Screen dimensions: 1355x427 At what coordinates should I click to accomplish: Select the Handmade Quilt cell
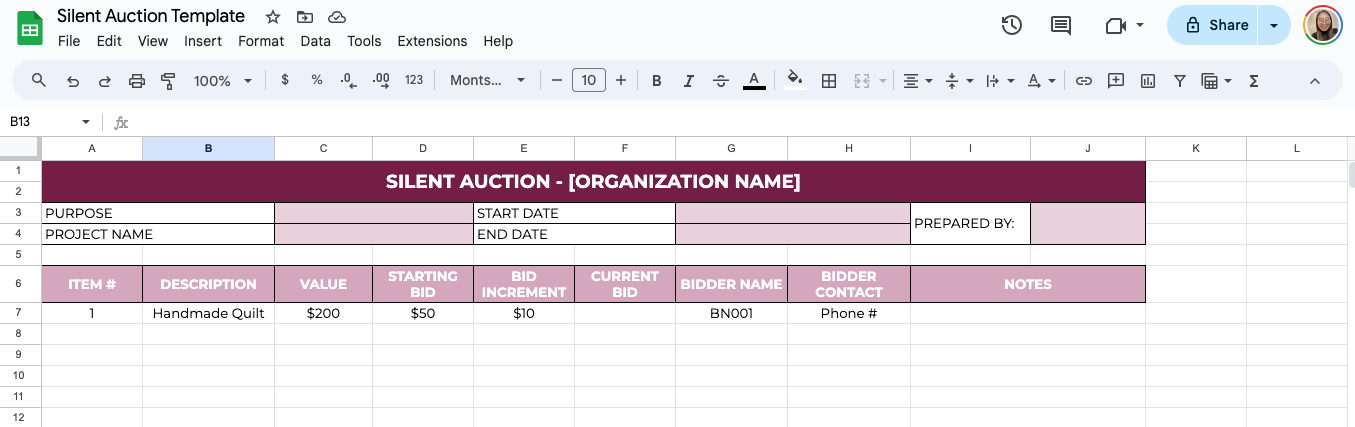click(x=208, y=313)
